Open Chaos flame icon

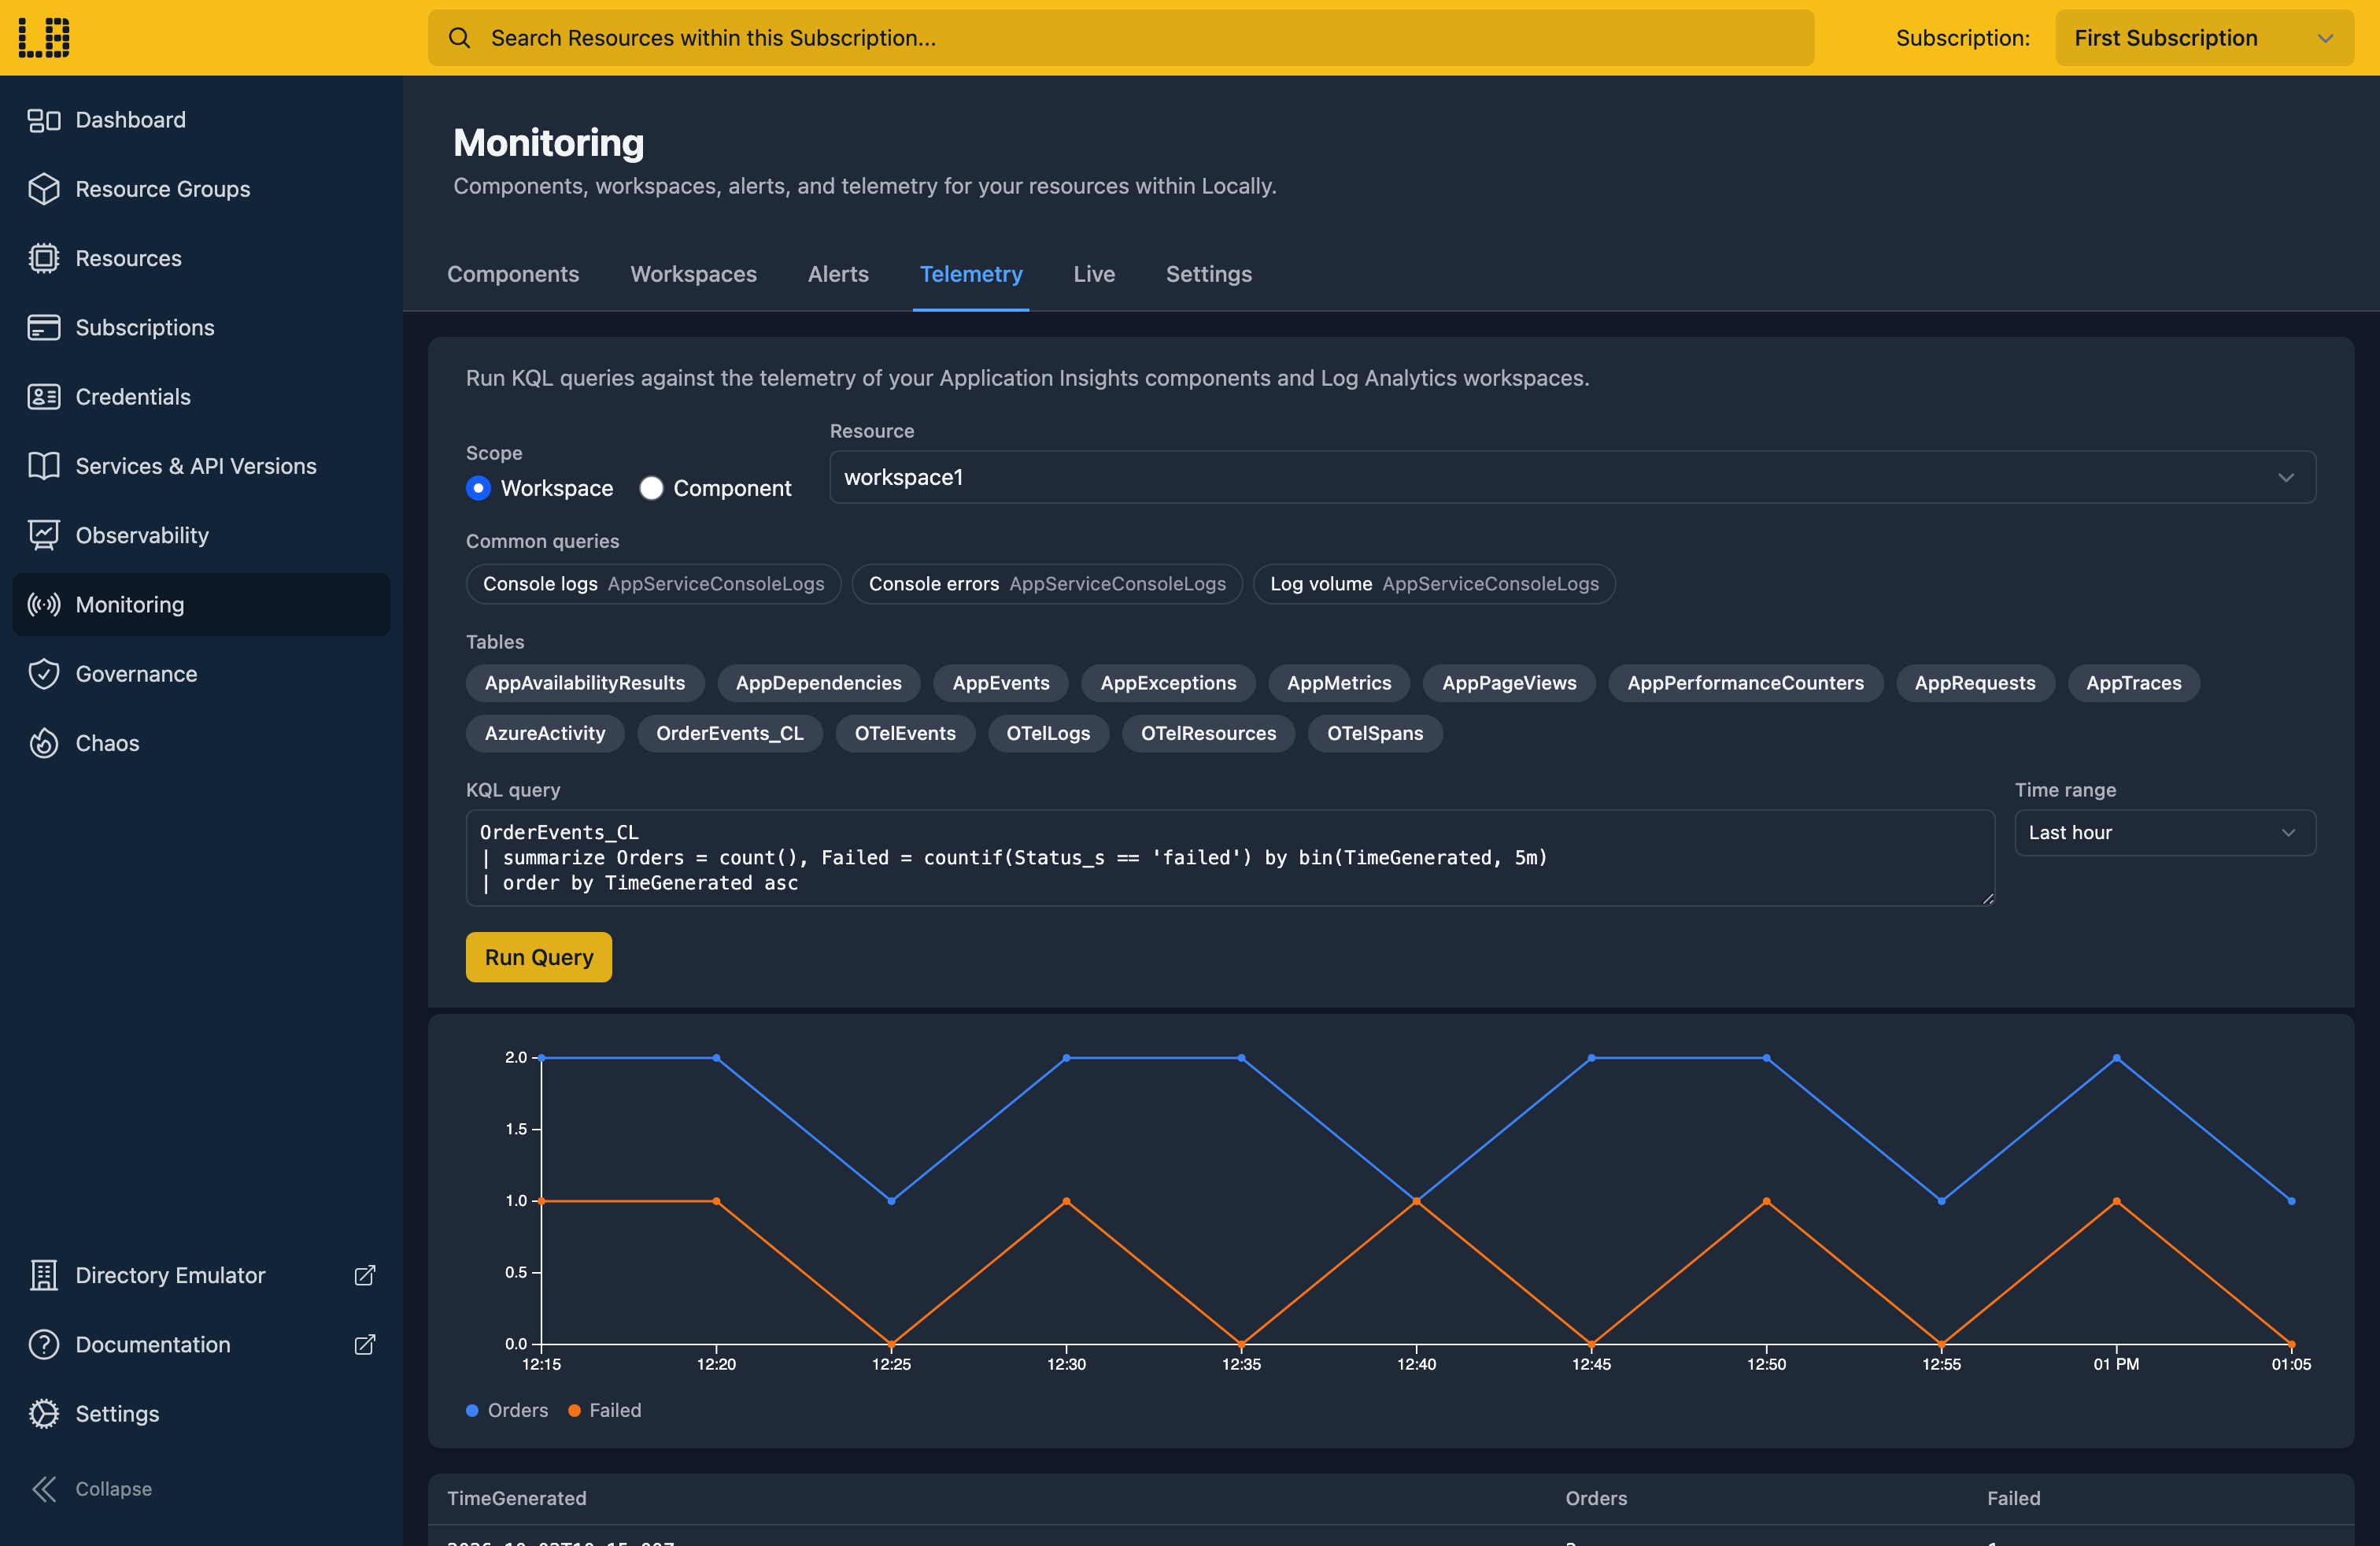pyautogui.click(x=43, y=743)
